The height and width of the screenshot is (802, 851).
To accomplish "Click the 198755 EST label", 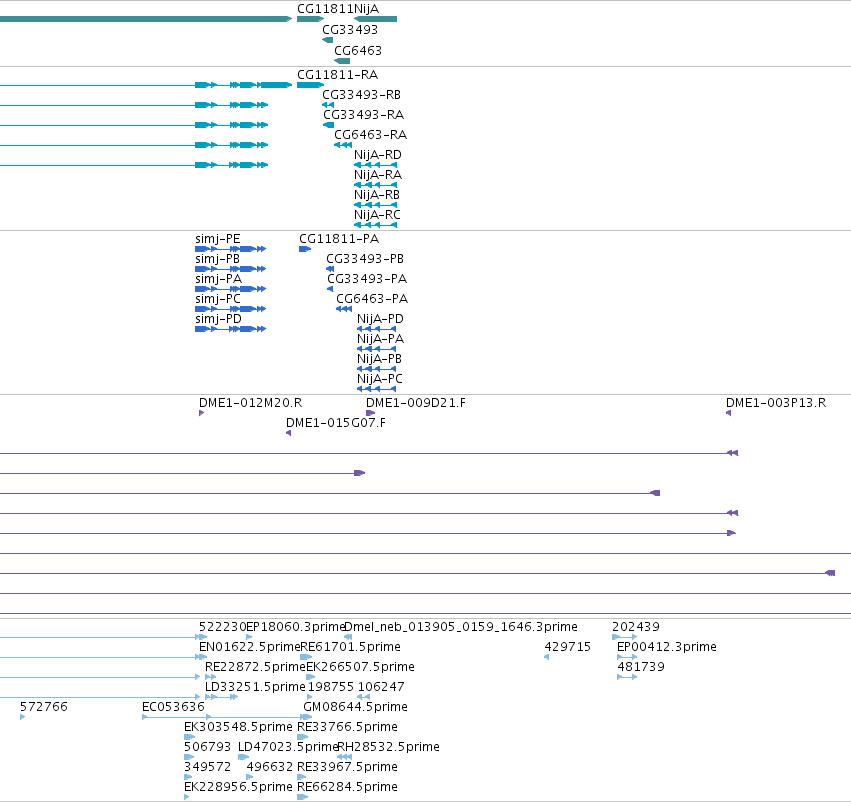I will point(331,686).
